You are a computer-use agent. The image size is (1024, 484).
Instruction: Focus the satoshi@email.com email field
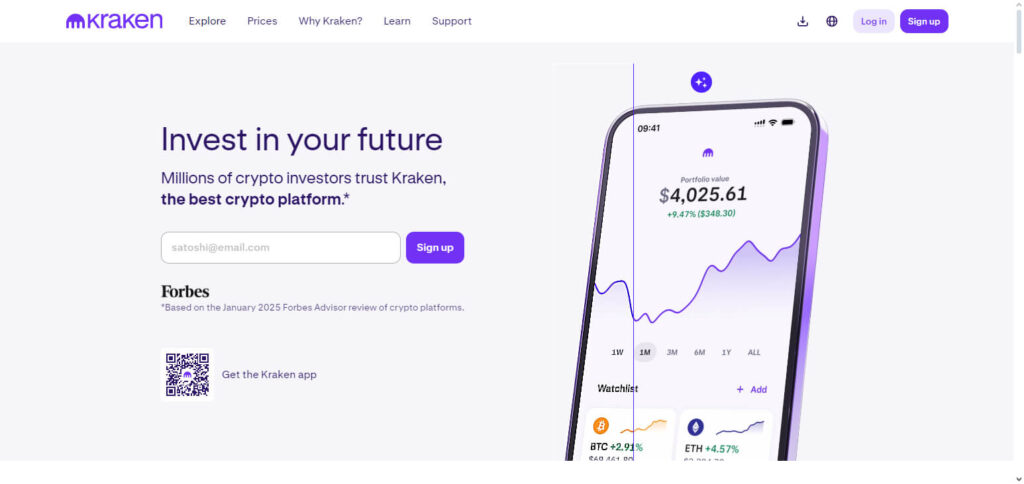(x=281, y=248)
